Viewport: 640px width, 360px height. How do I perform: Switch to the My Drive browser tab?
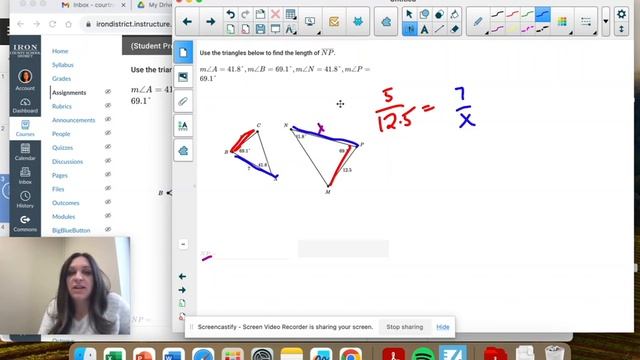(154, 5)
